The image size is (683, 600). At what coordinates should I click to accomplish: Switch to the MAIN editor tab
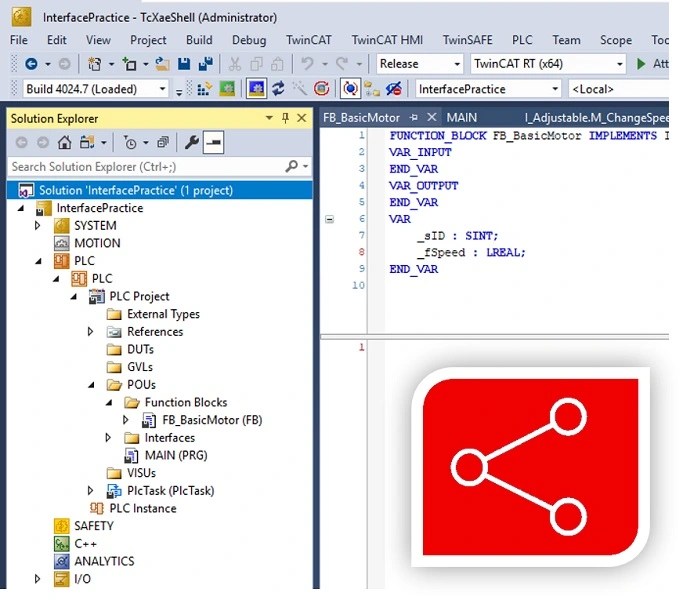tap(462, 118)
